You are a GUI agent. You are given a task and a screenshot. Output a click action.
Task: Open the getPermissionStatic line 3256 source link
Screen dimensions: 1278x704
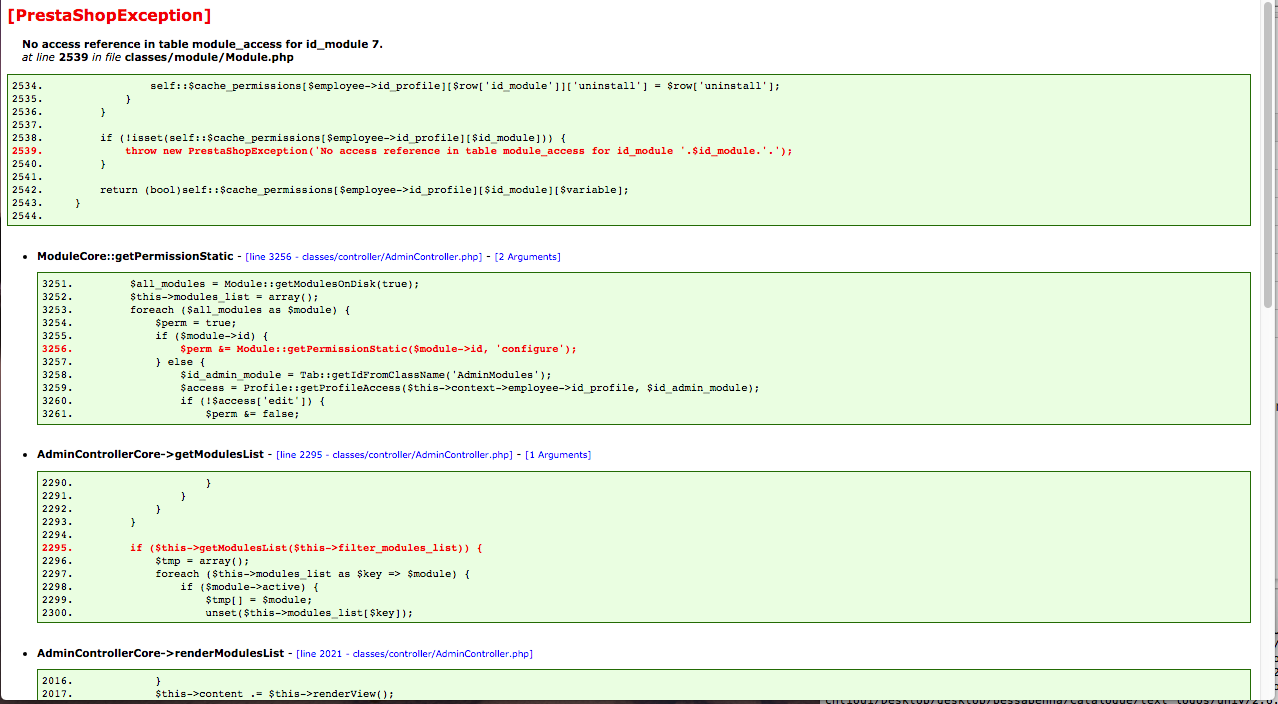364,257
